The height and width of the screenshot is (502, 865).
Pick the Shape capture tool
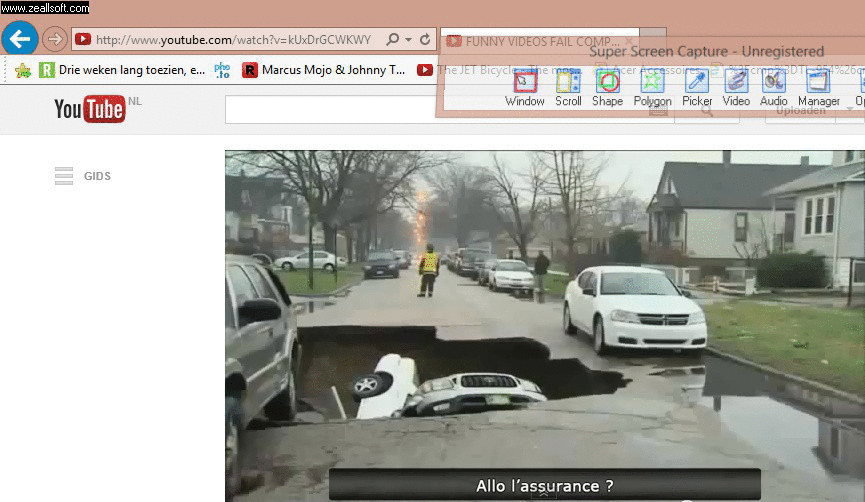(x=607, y=87)
